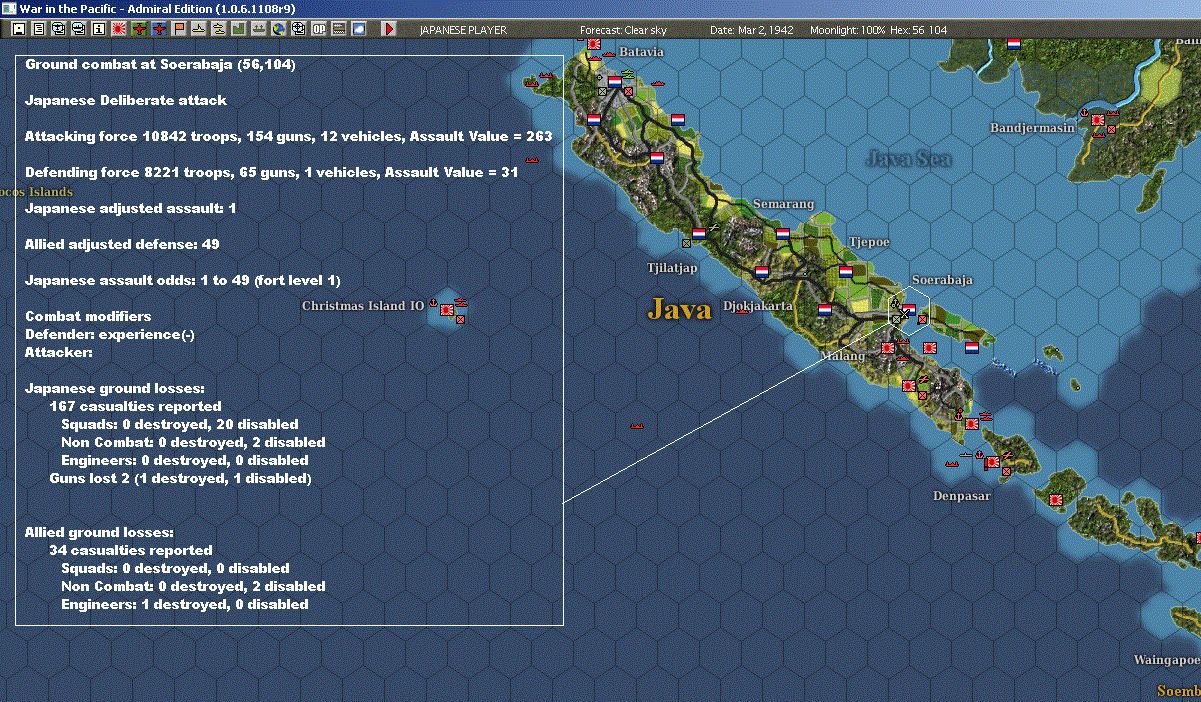
Task: Click the Forecast: Clear sky status
Action: [623, 30]
